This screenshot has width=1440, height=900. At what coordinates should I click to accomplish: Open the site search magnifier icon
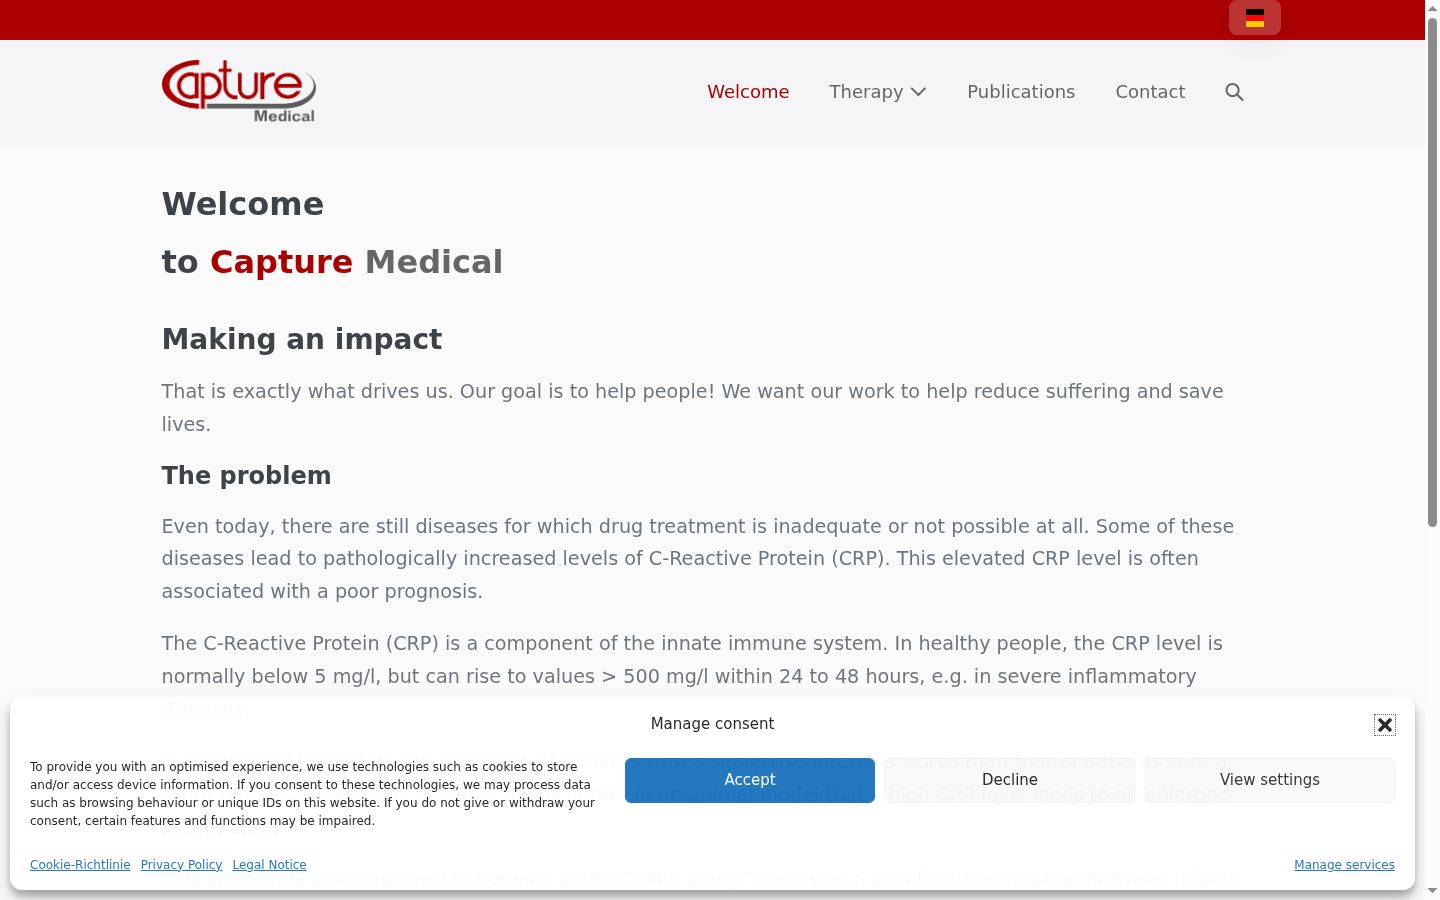click(1234, 92)
